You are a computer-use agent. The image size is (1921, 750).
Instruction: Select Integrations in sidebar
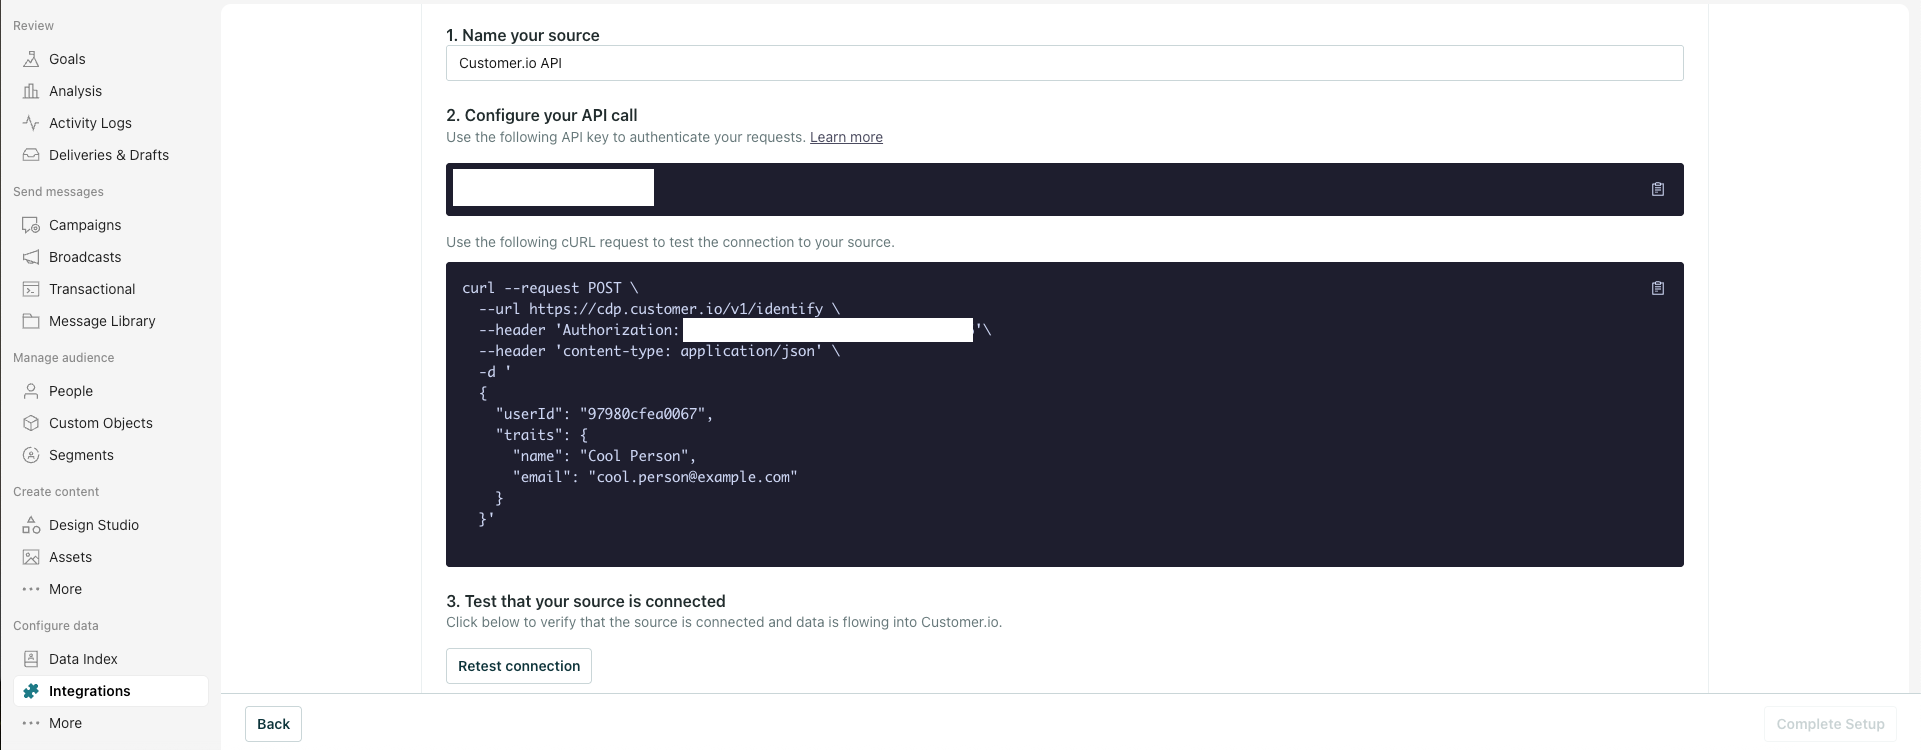coord(110,691)
